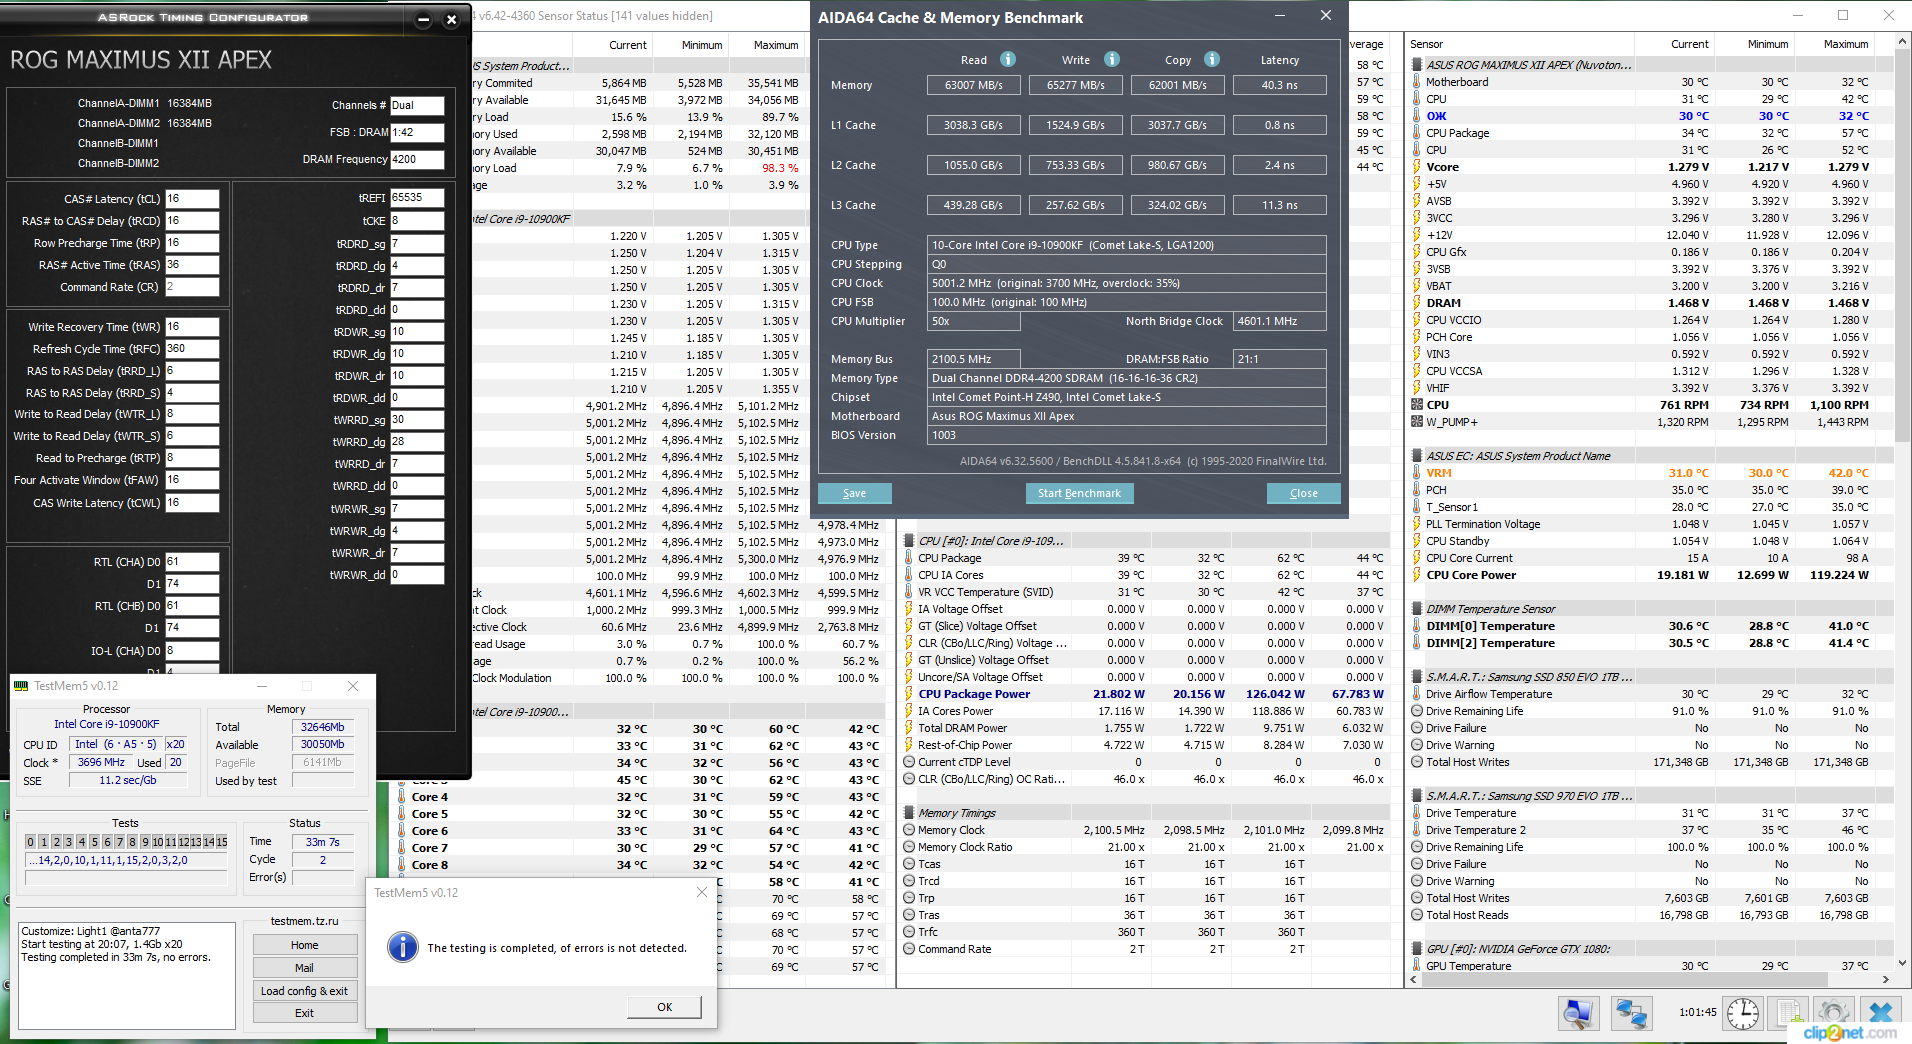Click the fan icon beside CPU RPM

tap(1417, 405)
